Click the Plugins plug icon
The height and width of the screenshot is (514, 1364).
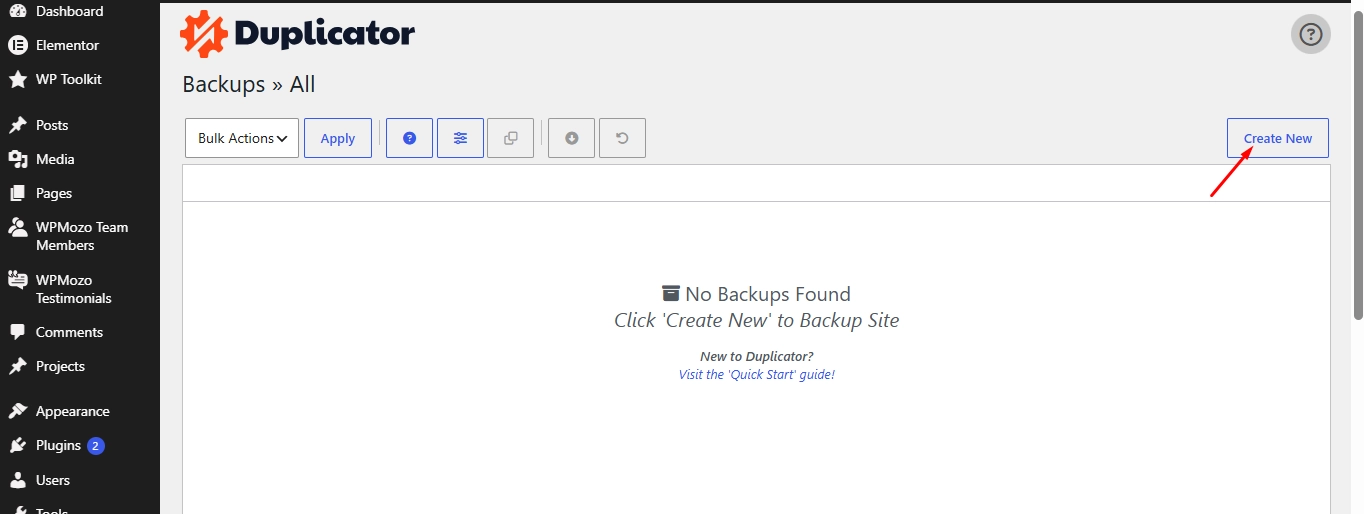[18, 445]
